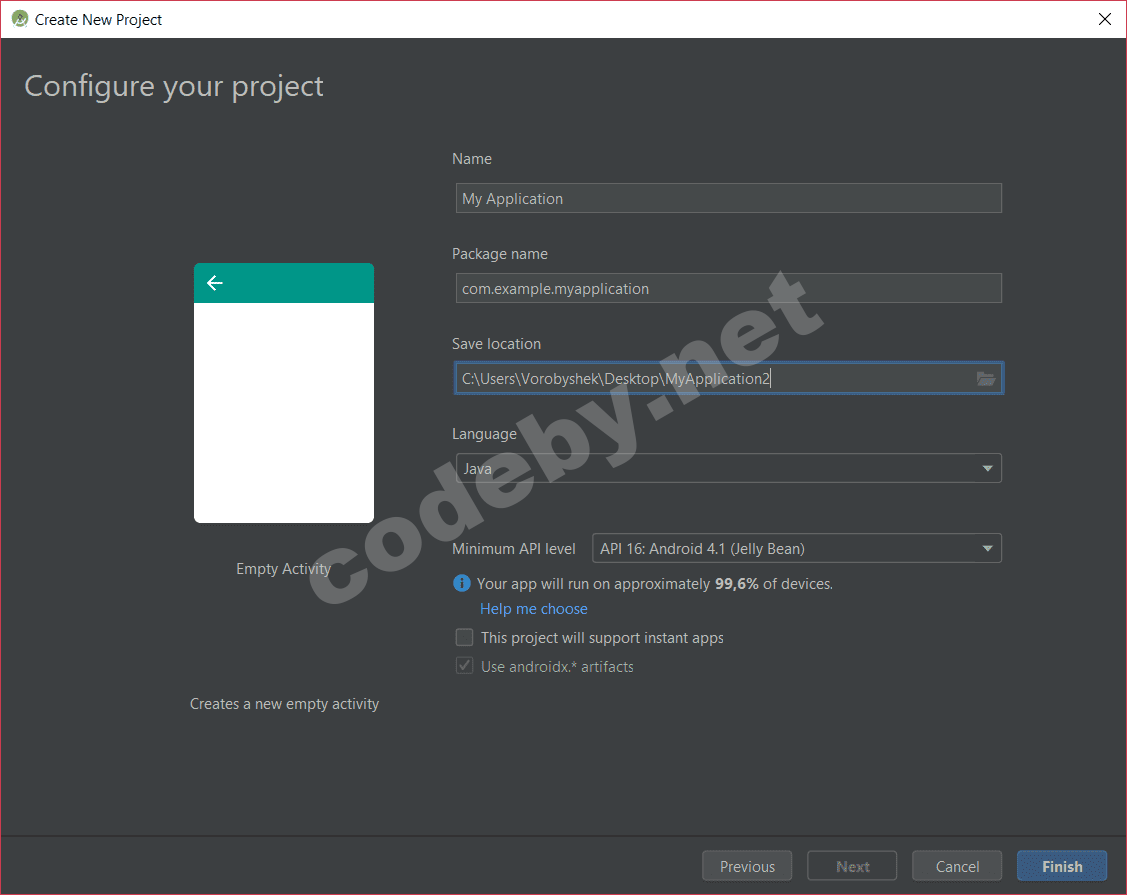Image resolution: width=1127 pixels, height=895 pixels.
Task: Focus the Save location path field
Action: point(710,379)
